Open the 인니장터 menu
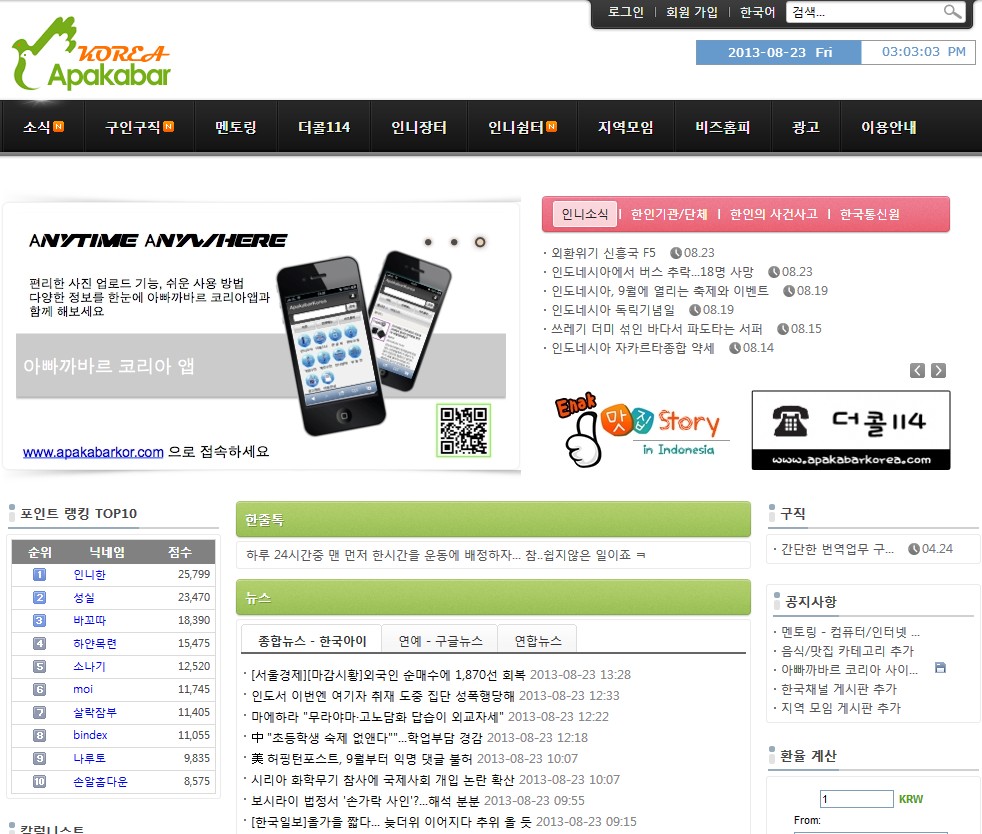 419,127
